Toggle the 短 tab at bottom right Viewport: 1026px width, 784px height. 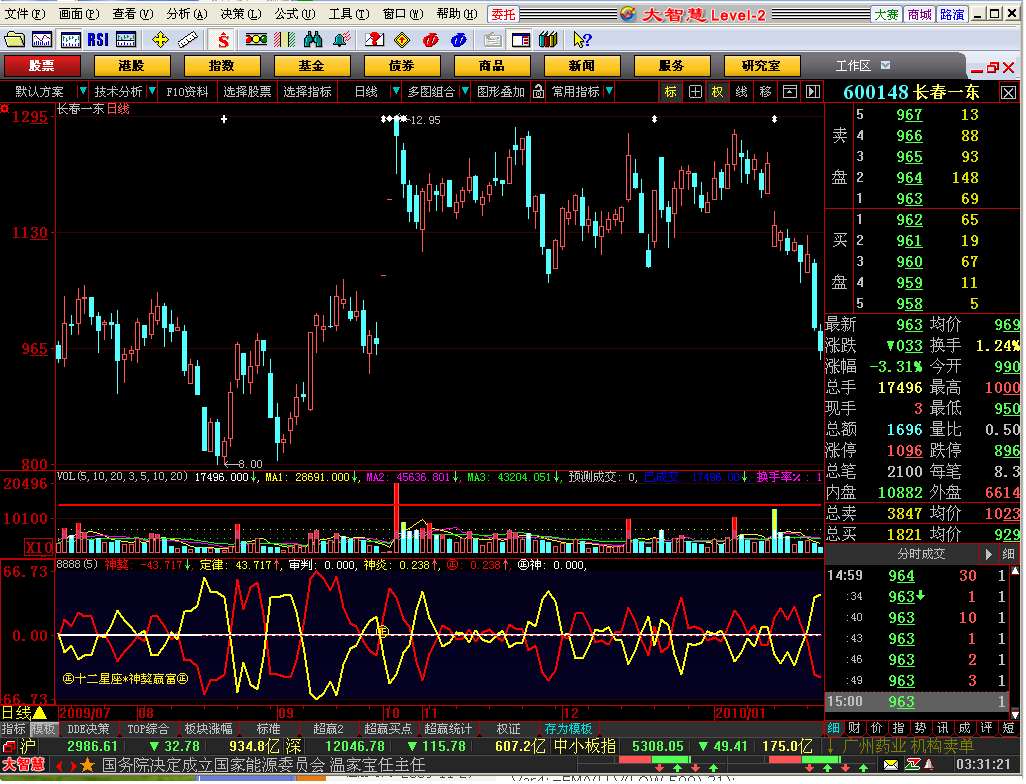[x=1008, y=728]
